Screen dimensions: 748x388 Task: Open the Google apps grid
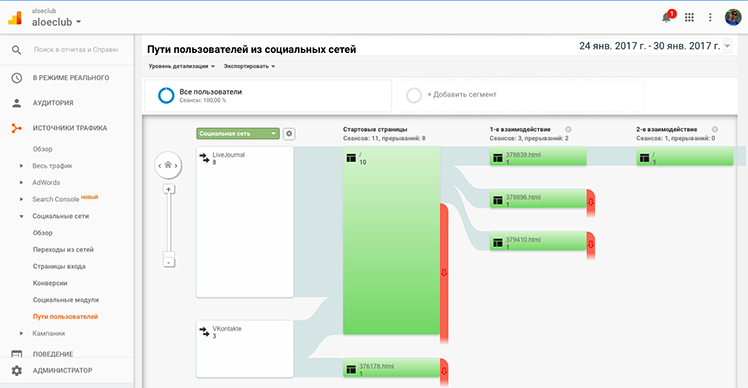[x=689, y=18]
